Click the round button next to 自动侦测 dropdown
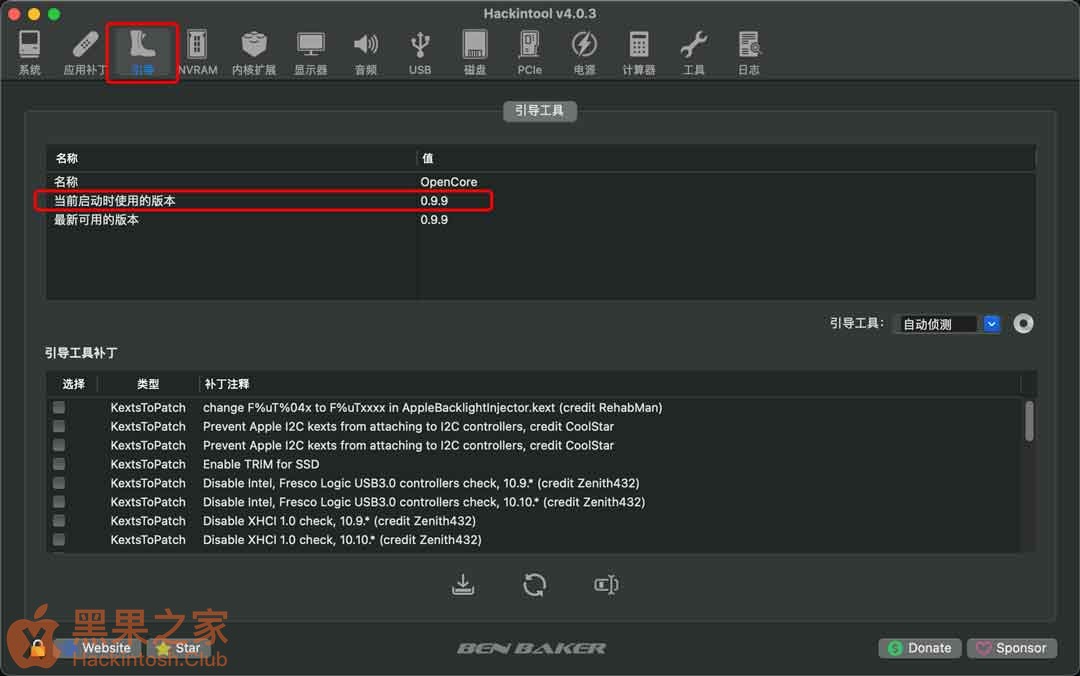The image size is (1080, 676). [x=1023, y=323]
